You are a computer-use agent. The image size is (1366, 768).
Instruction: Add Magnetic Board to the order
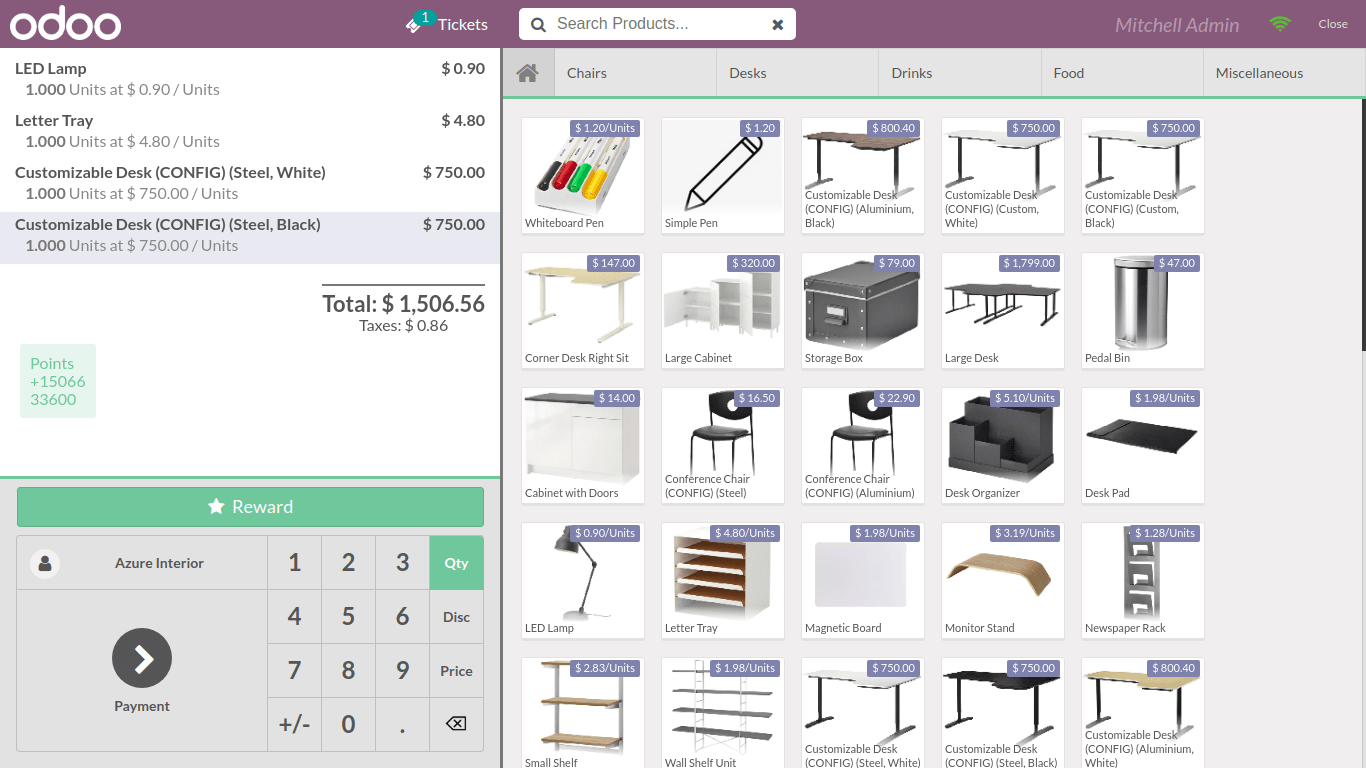[x=863, y=581]
